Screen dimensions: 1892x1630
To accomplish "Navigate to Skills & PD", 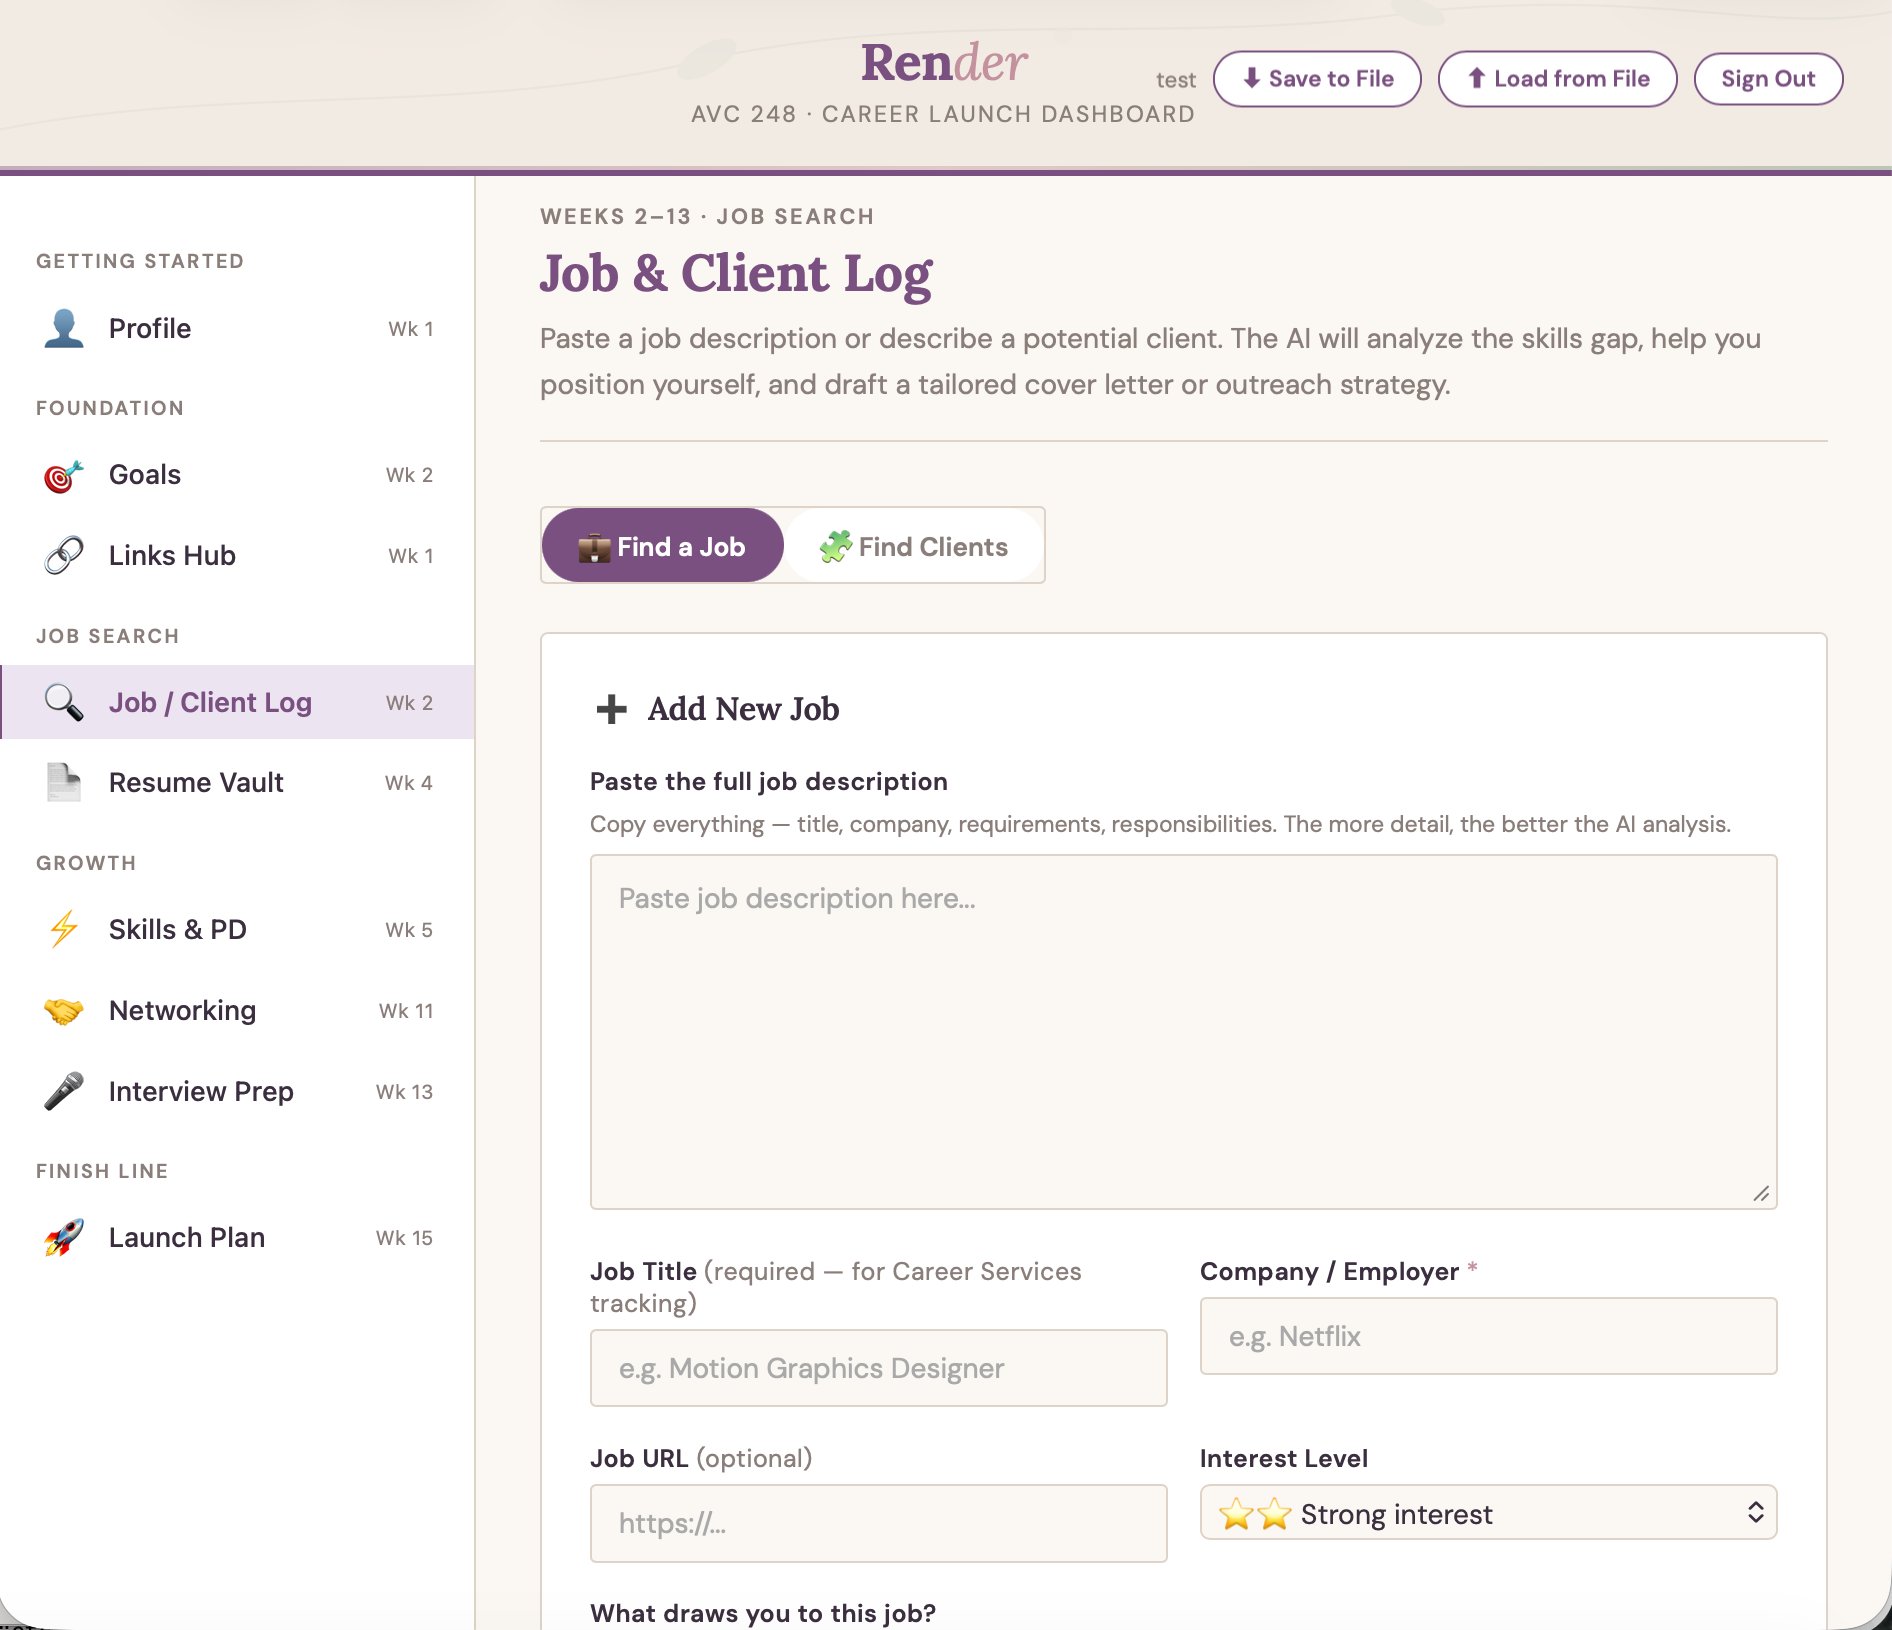I will [x=238, y=930].
